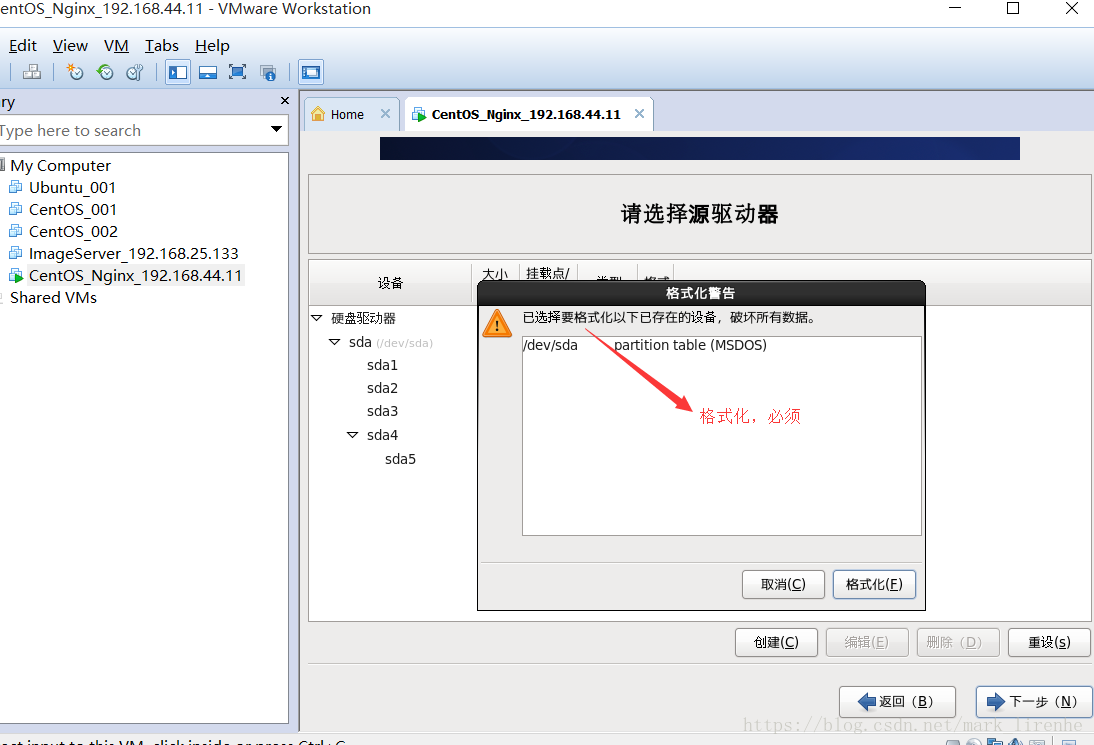The height and width of the screenshot is (745, 1094).
Task: Click the 设备 column header
Action: tap(391, 283)
